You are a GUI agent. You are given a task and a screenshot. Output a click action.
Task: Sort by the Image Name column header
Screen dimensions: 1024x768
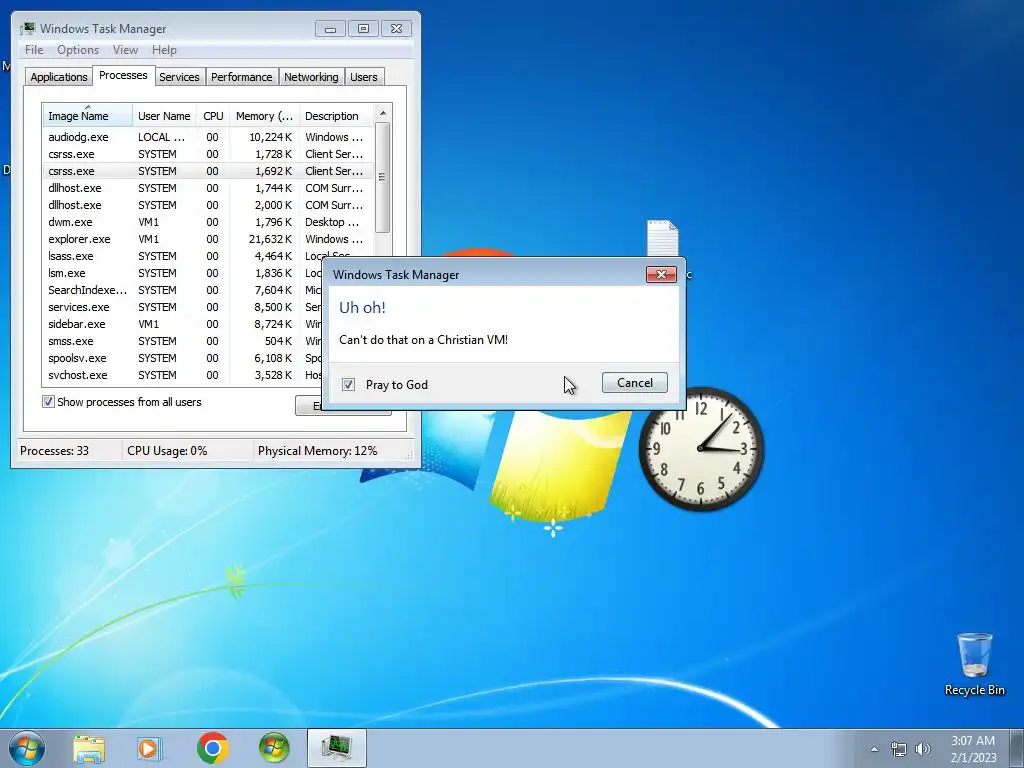tap(88, 116)
